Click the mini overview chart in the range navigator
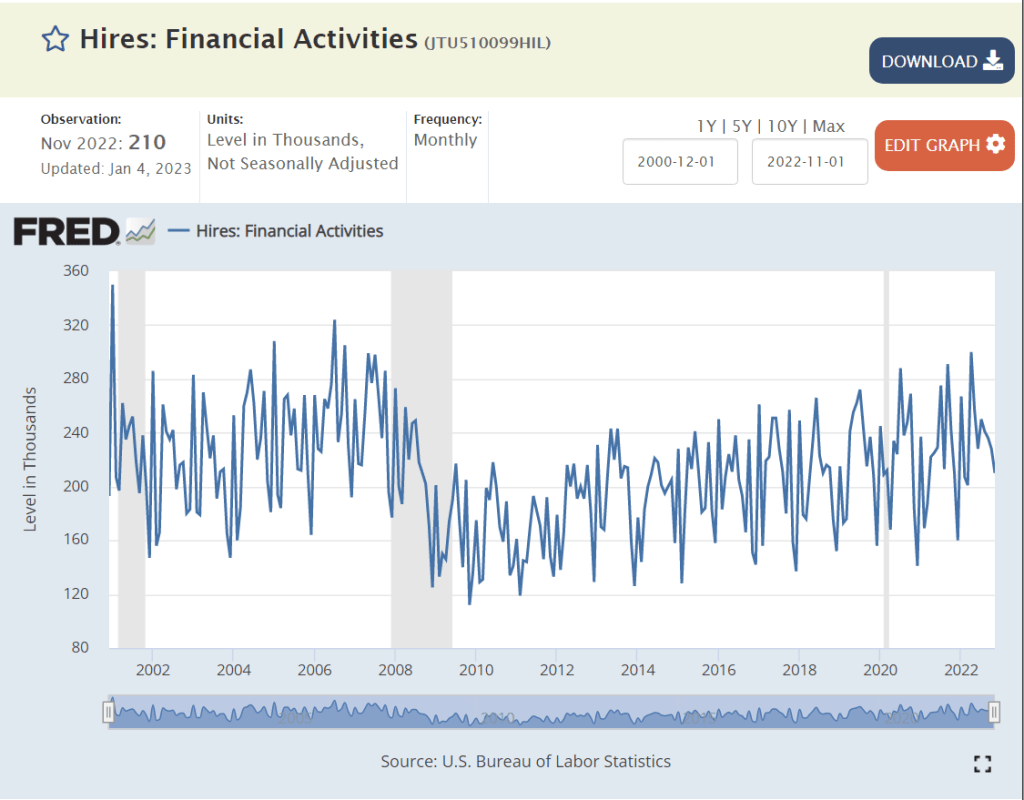This screenshot has height=800, width=1024. pyautogui.click(x=550, y=712)
